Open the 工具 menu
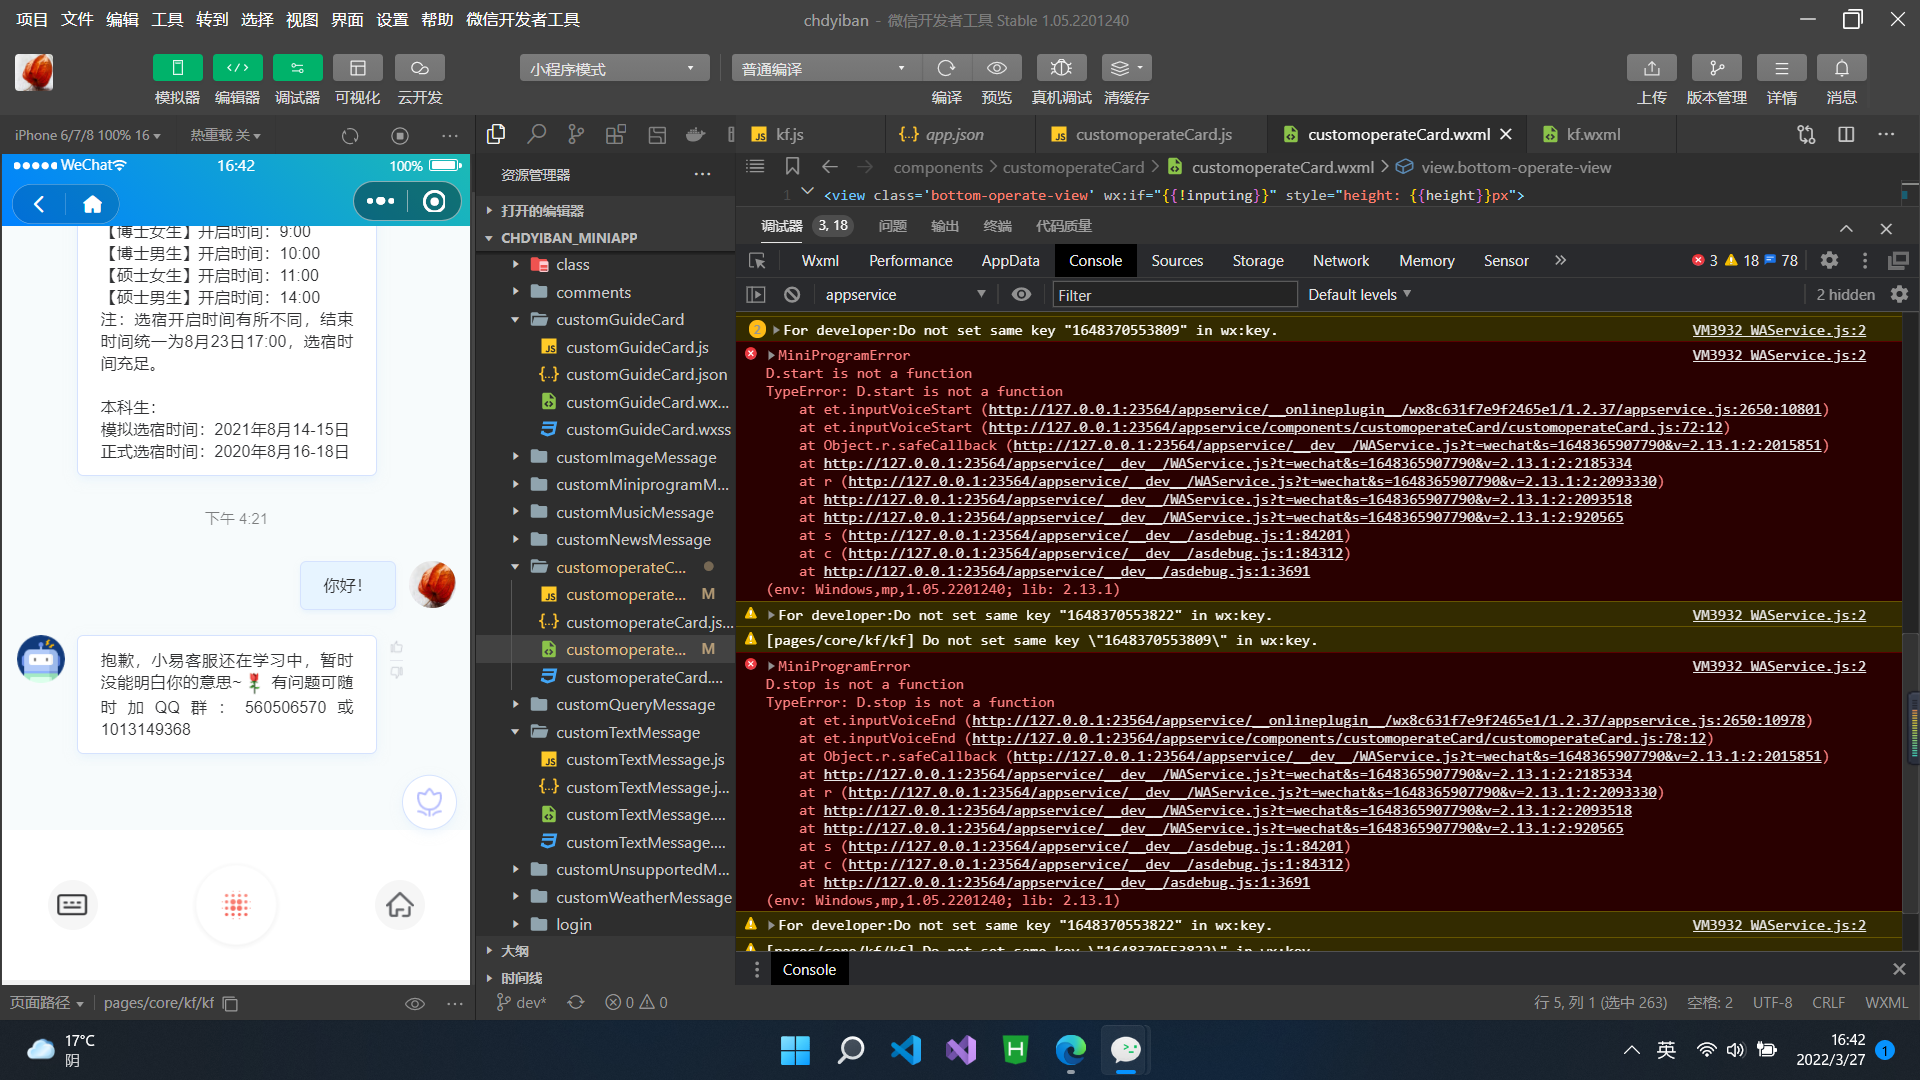Screen dimensions: 1920x1080 pyautogui.click(x=167, y=19)
